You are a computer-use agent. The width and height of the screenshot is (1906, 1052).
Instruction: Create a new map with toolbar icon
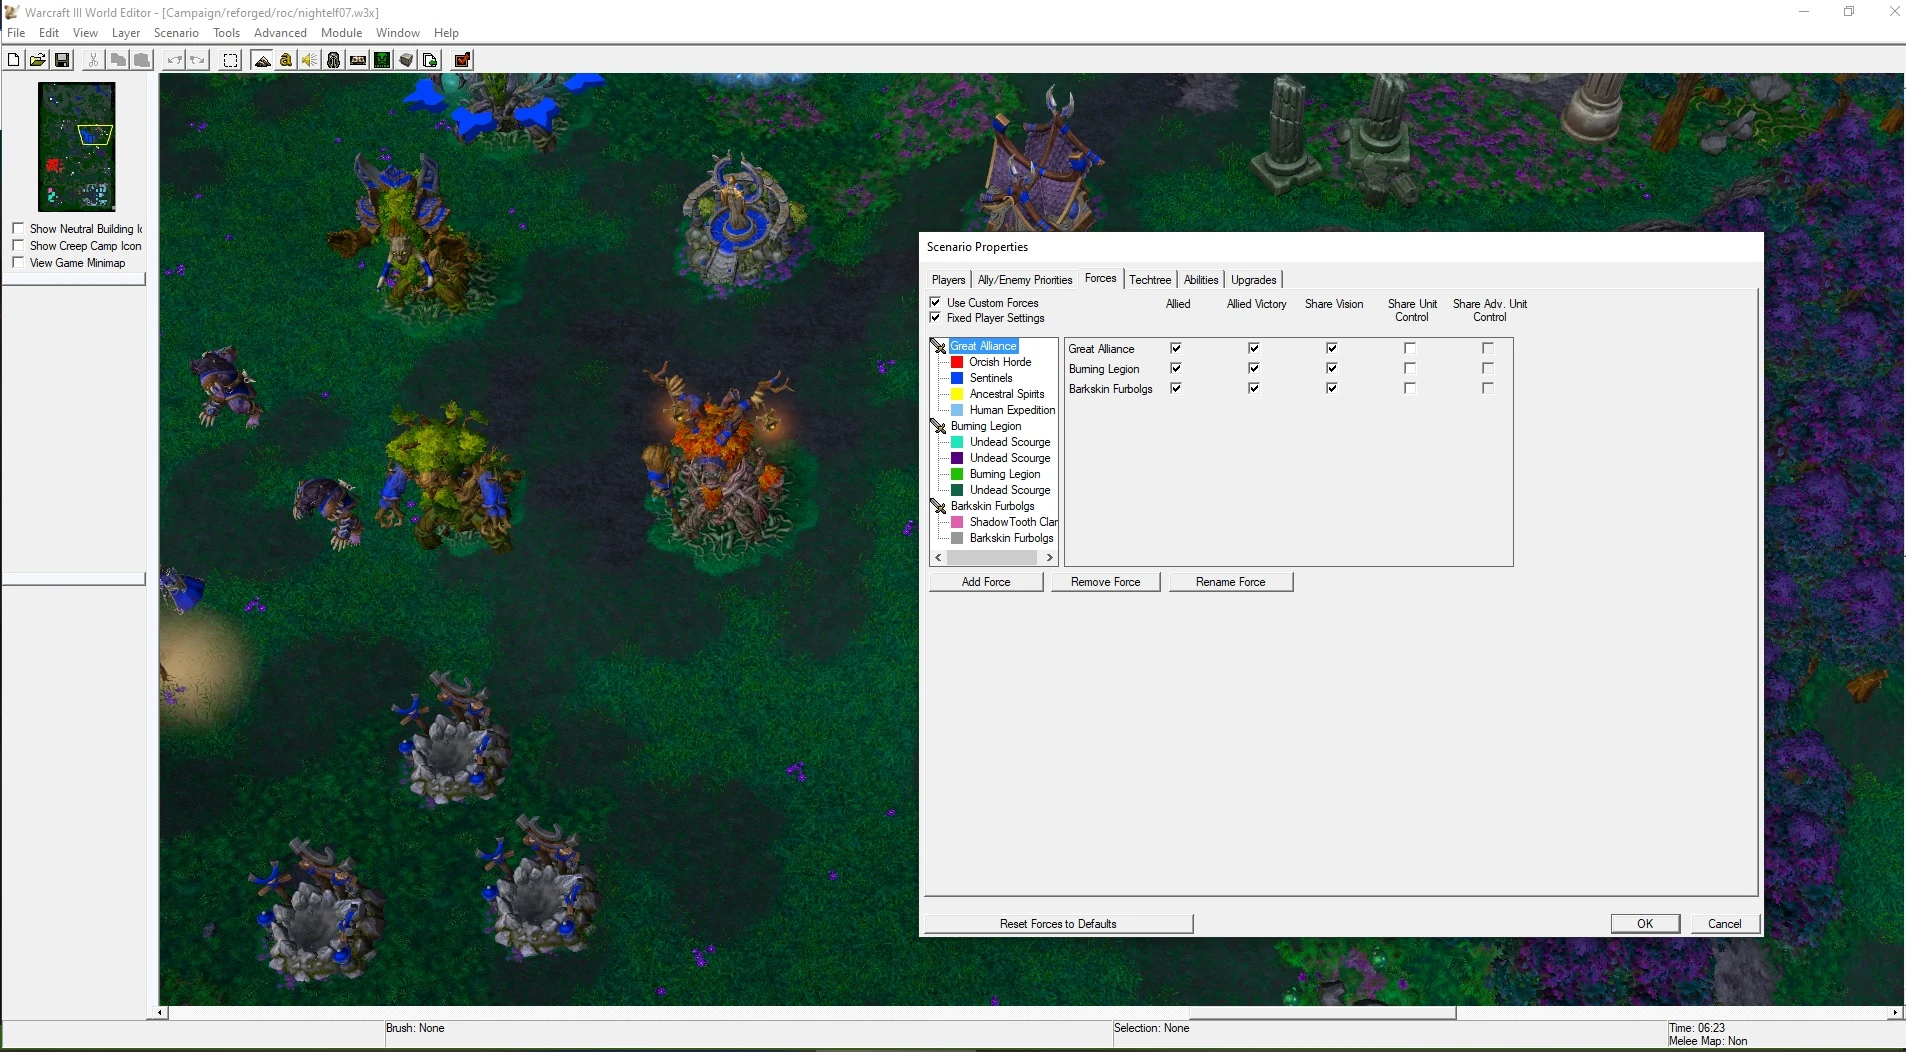tap(14, 60)
